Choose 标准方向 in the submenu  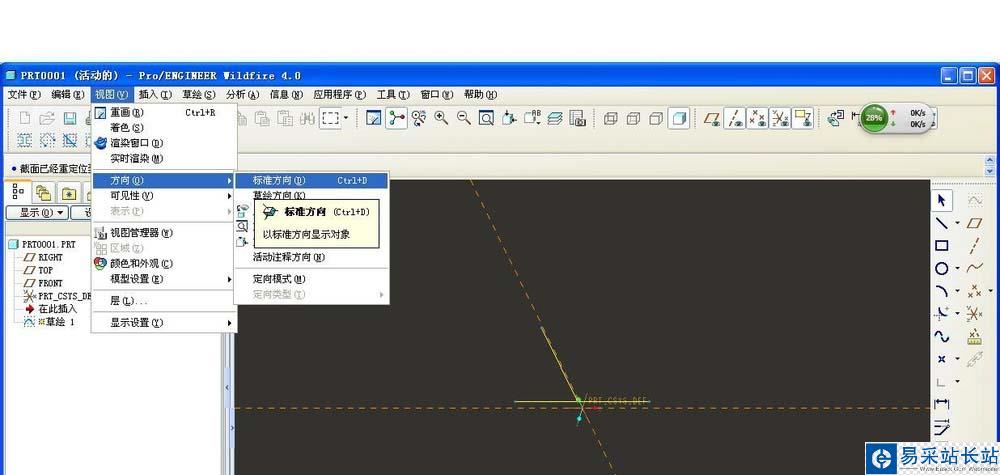tap(311, 180)
